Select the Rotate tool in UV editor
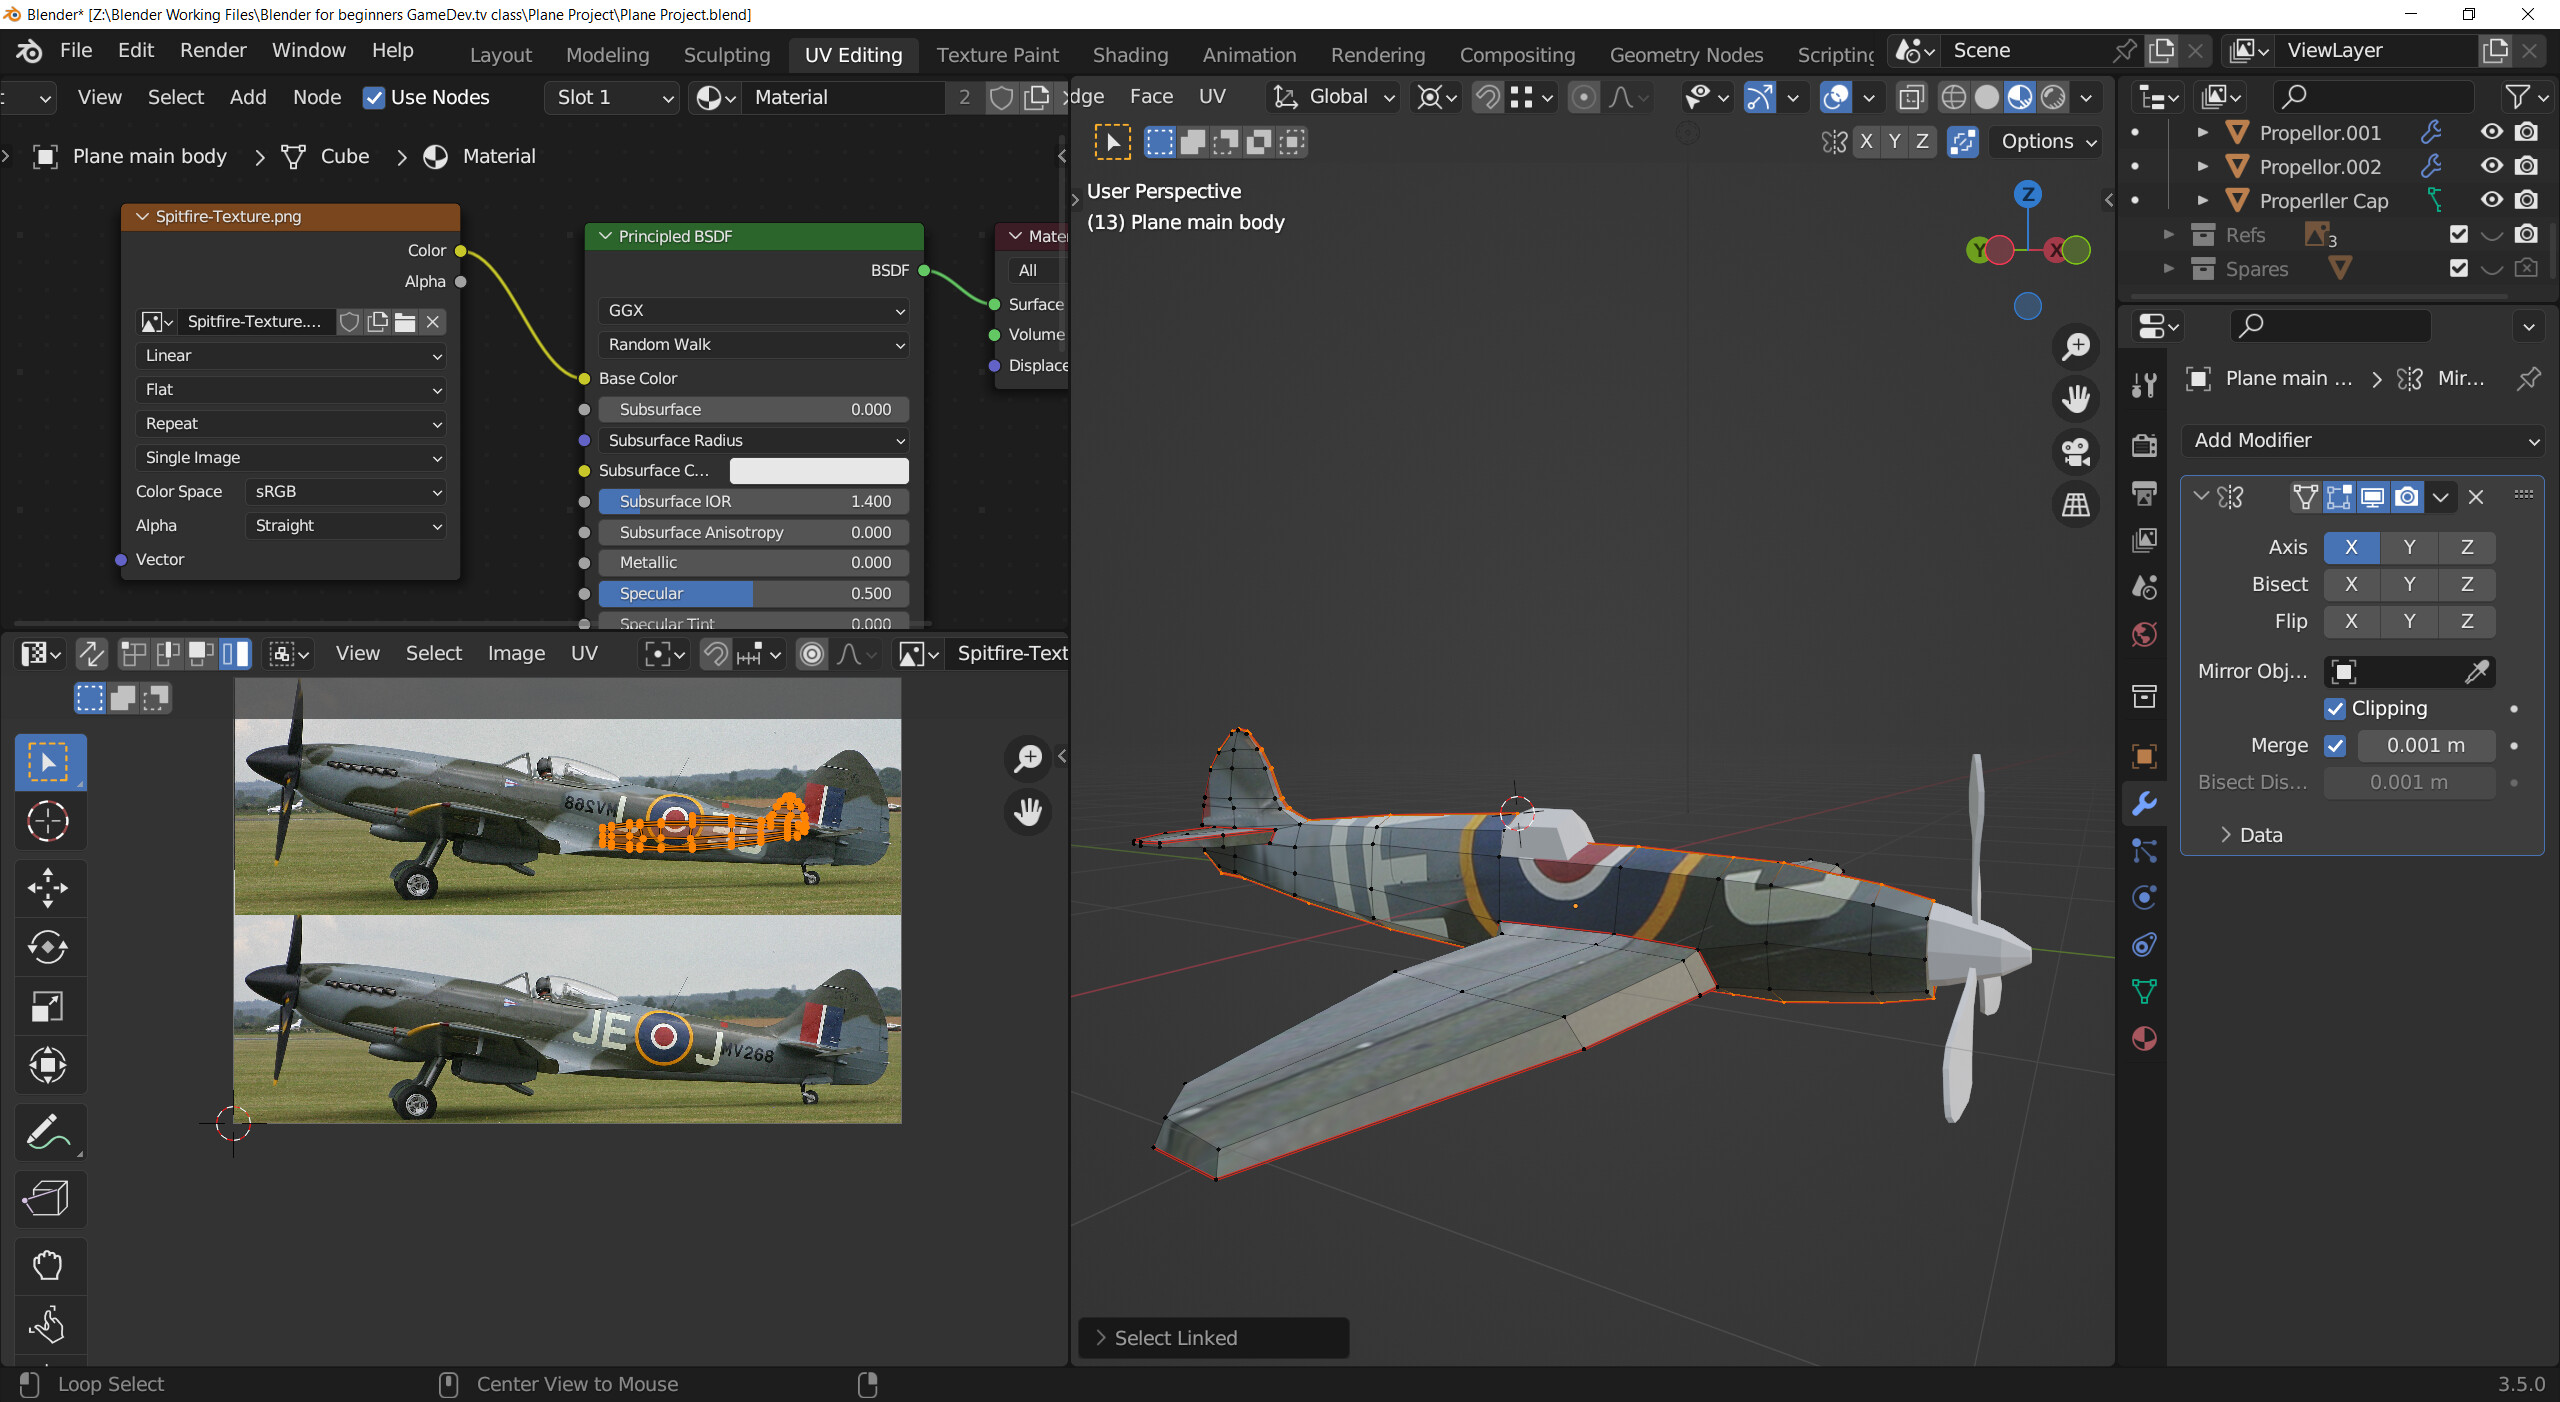Viewport: 2560px width, 1402px height. (48, 947)
